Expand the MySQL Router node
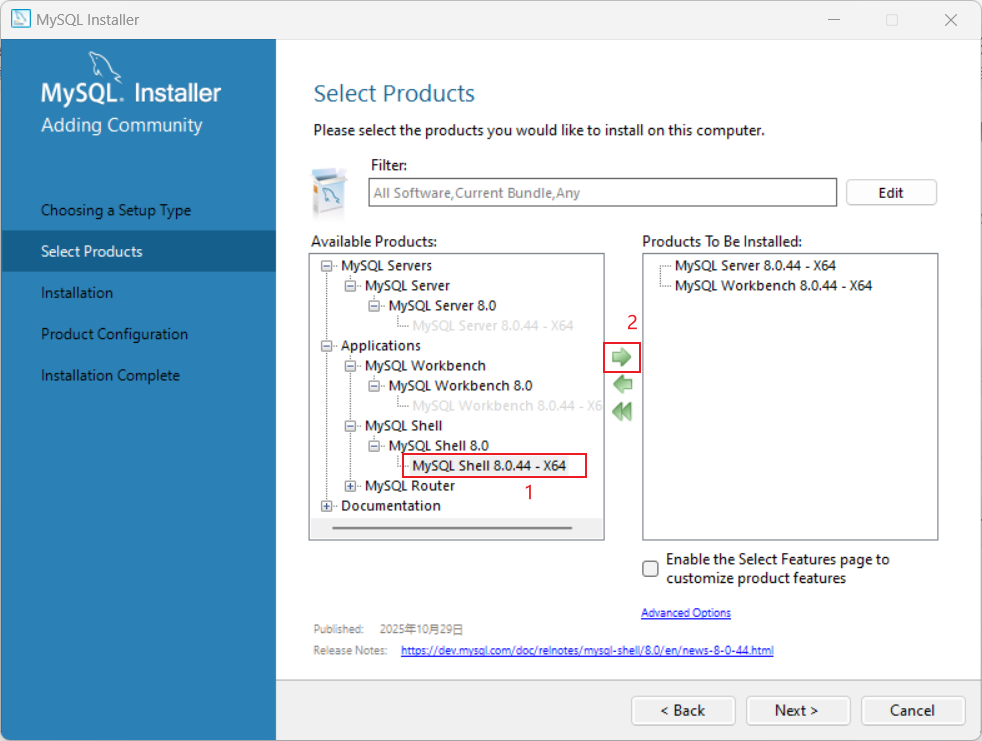Image resolution: width=982 pixels, height=741 pixels. click(x=350, y=486)
